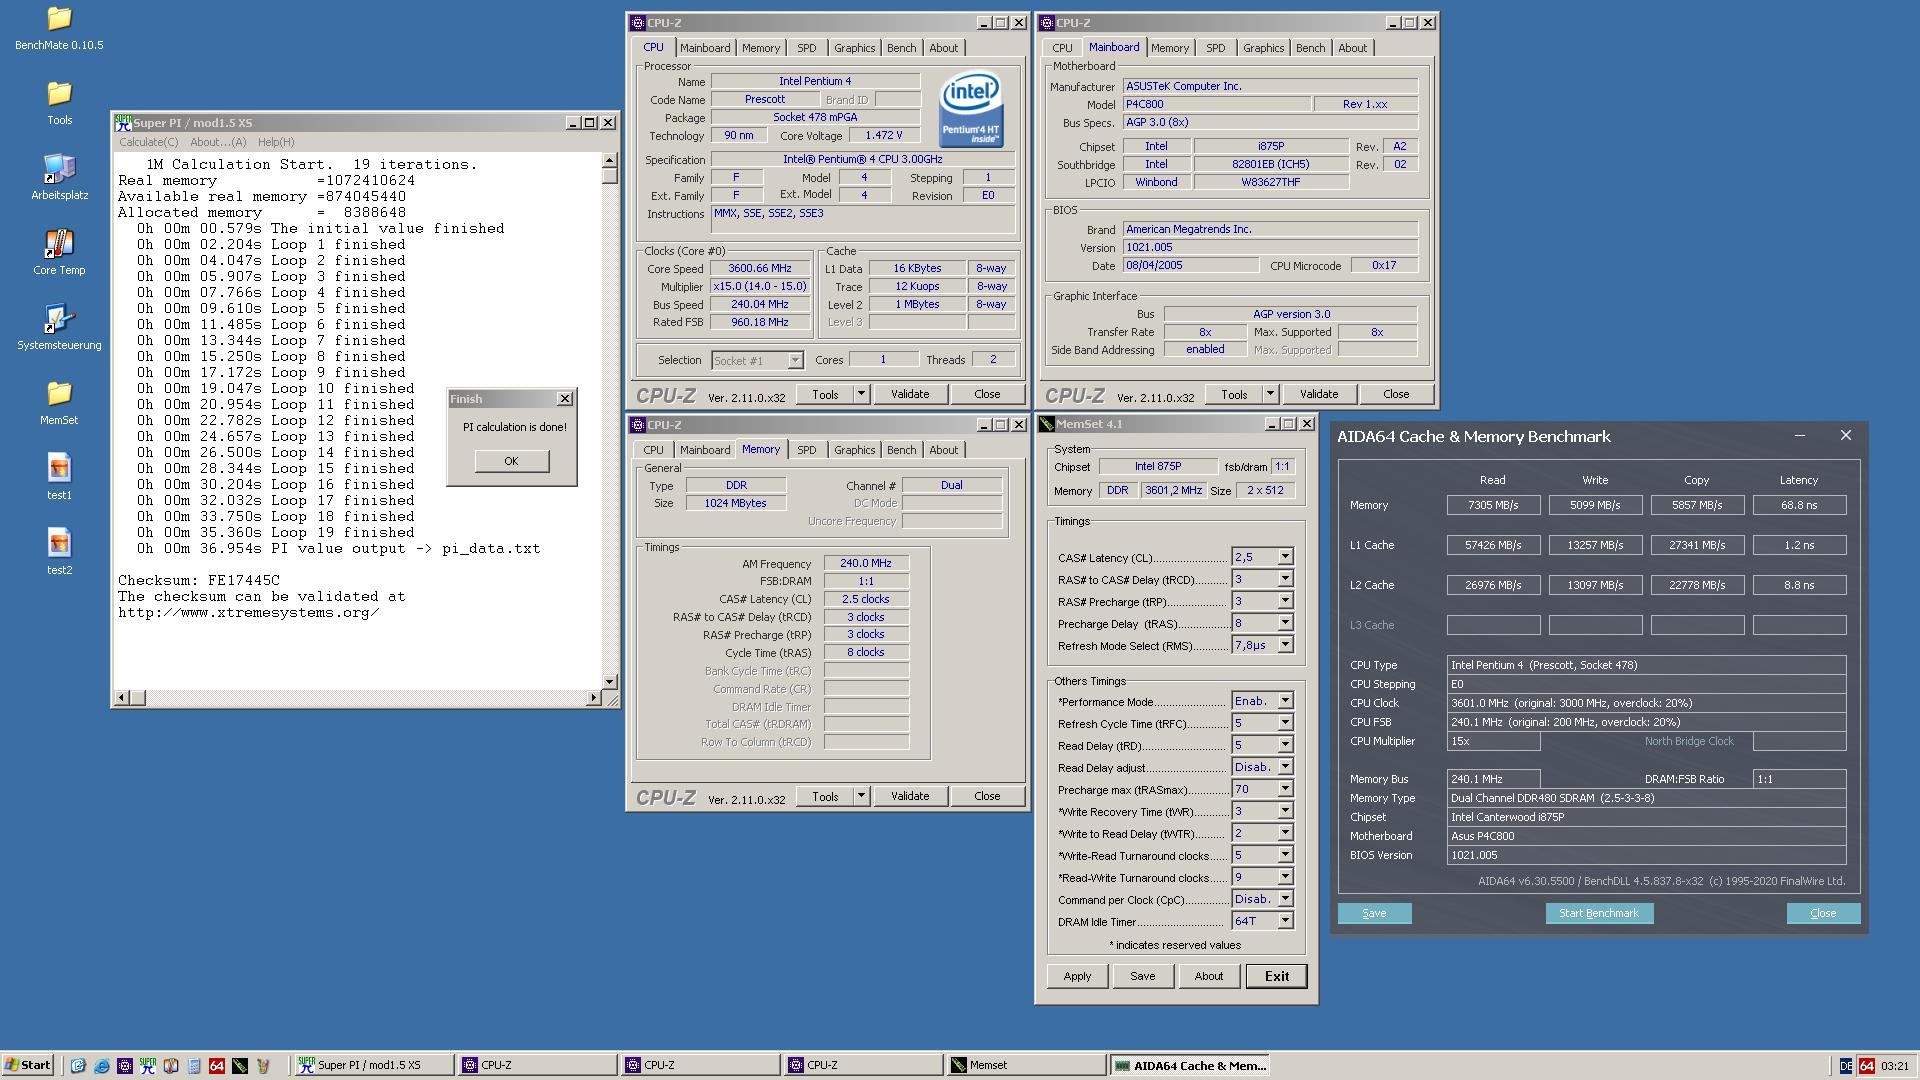Launch MemSet from the quick launch bar
1920x1080 pixels.
[240, 1066]
